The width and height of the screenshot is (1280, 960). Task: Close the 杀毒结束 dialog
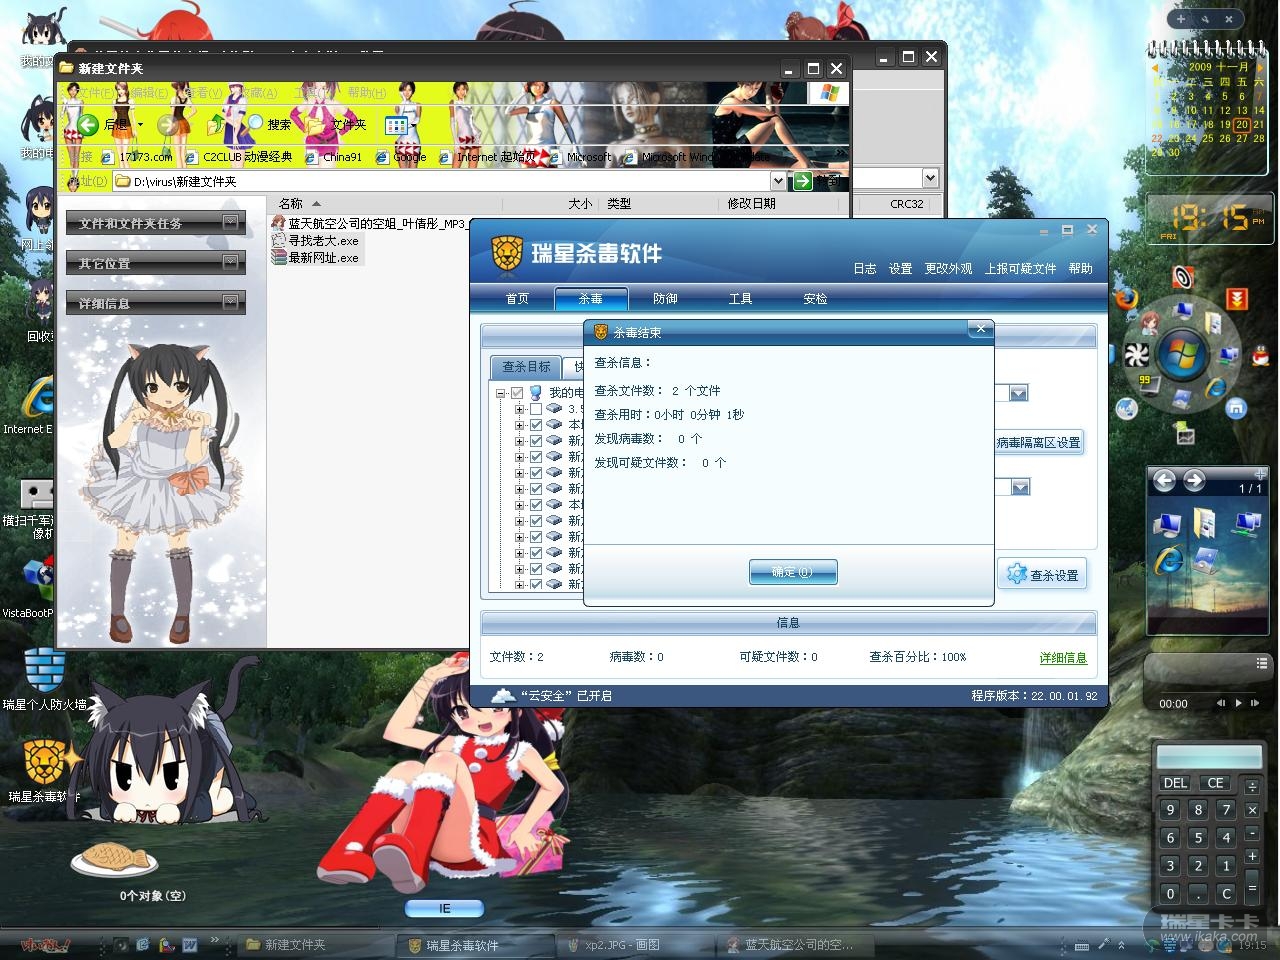pos(980,328)
